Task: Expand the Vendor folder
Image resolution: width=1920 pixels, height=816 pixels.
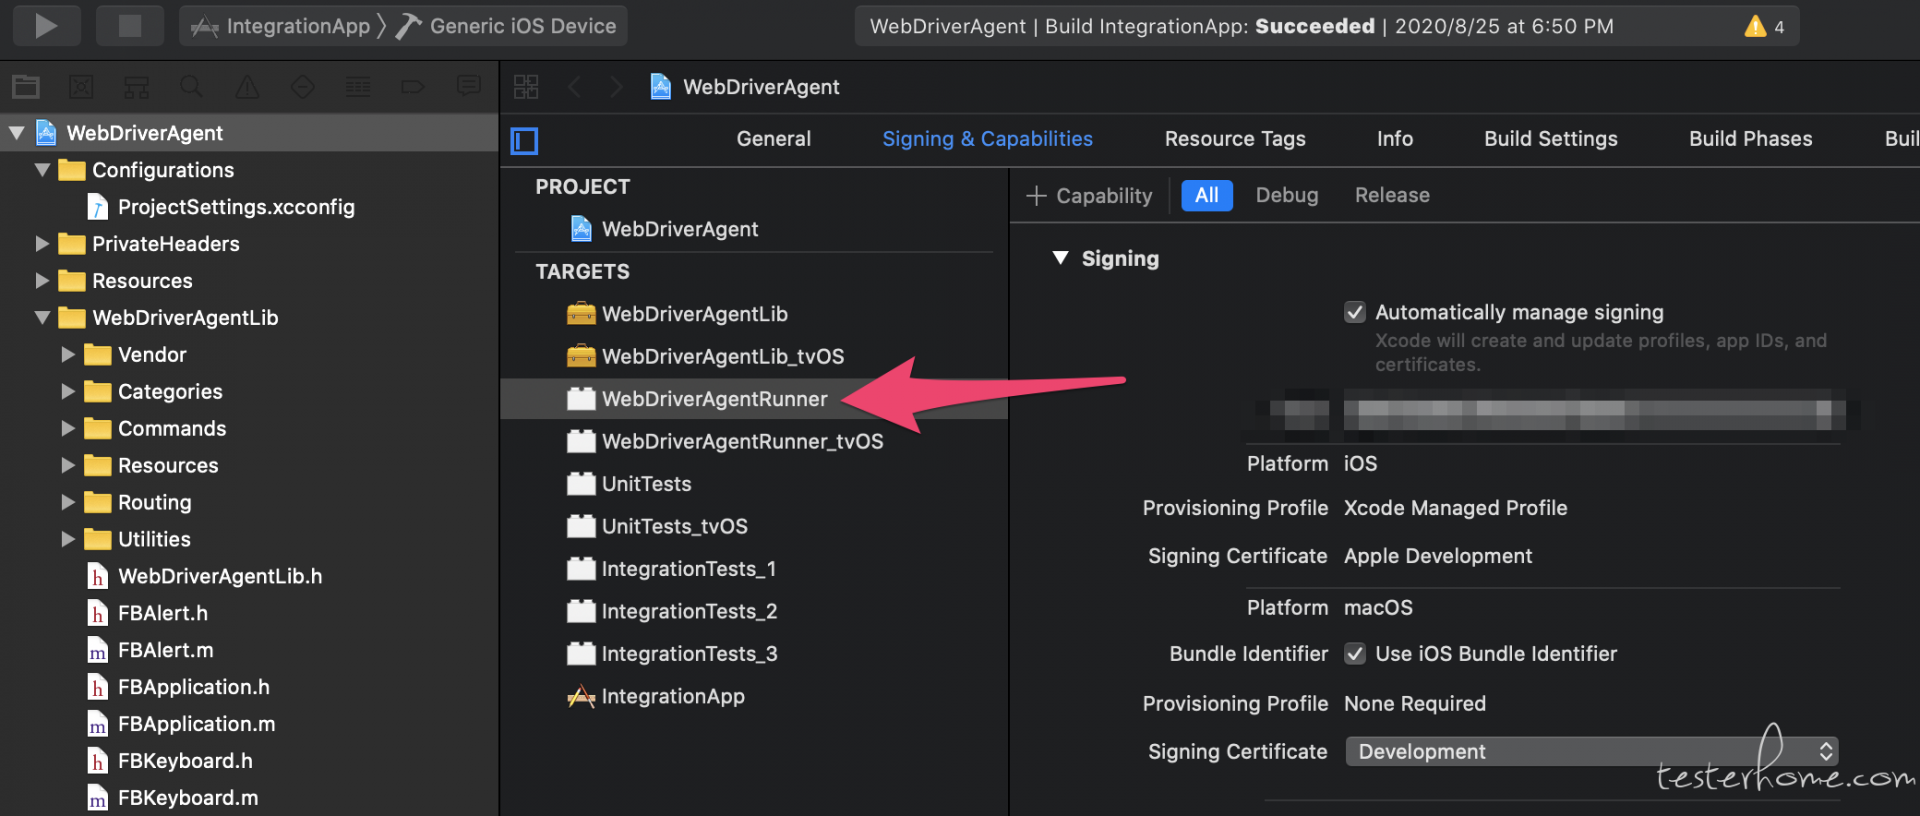Action: [x=68, y=355]
